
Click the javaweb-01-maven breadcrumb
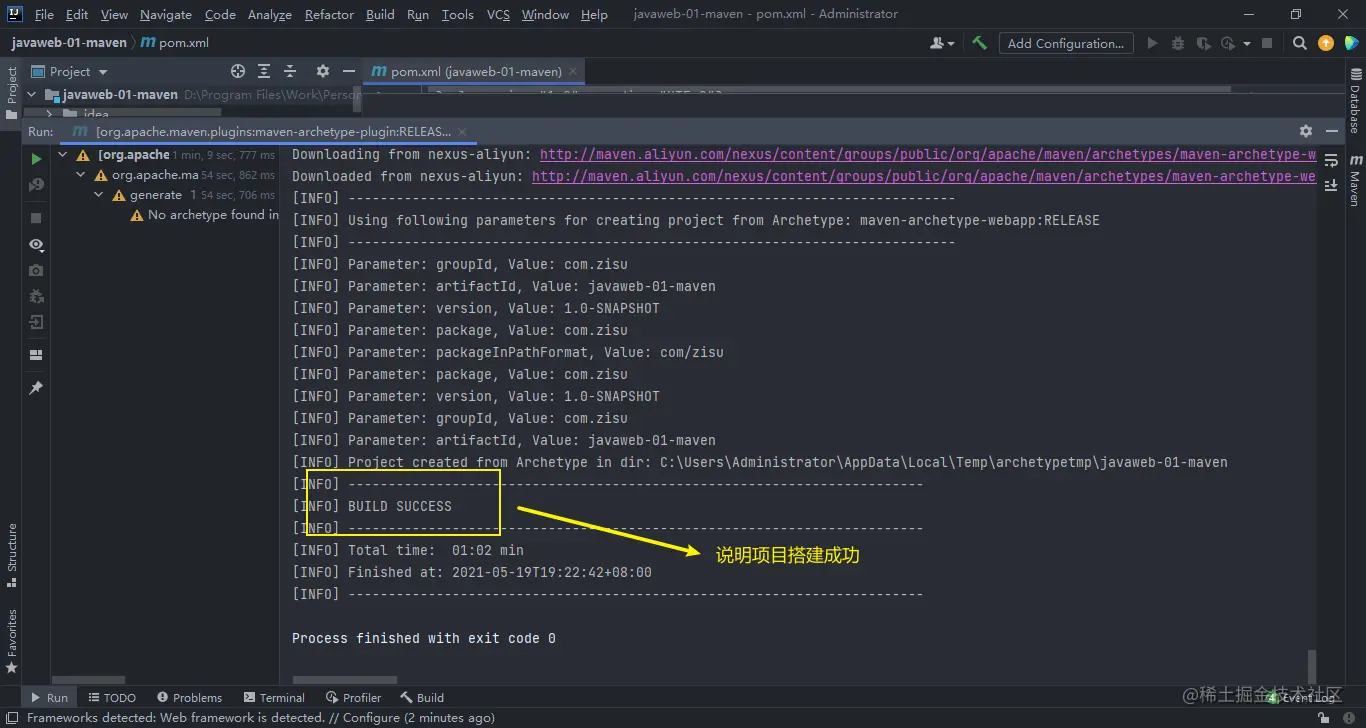69,43
